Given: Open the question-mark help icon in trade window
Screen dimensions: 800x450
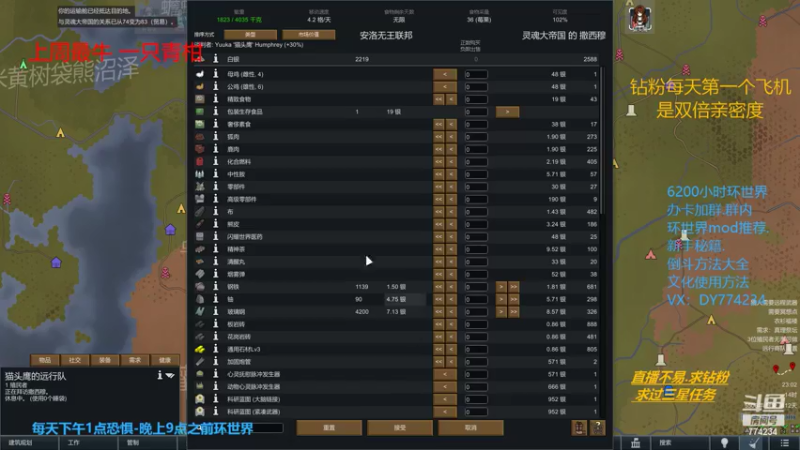Looking at the screenshot, I should [597, 428].
